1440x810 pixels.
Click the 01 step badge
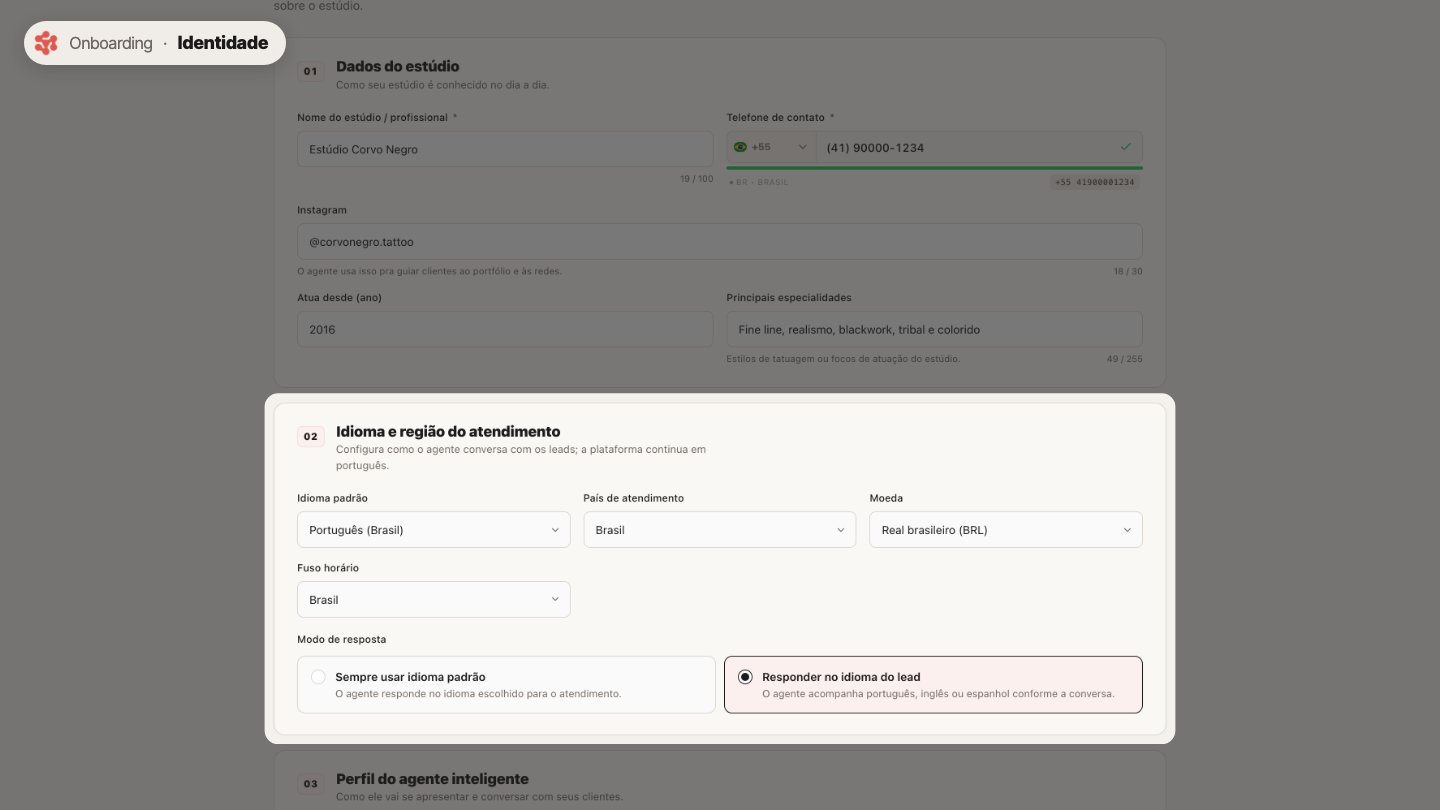(310, 71)
